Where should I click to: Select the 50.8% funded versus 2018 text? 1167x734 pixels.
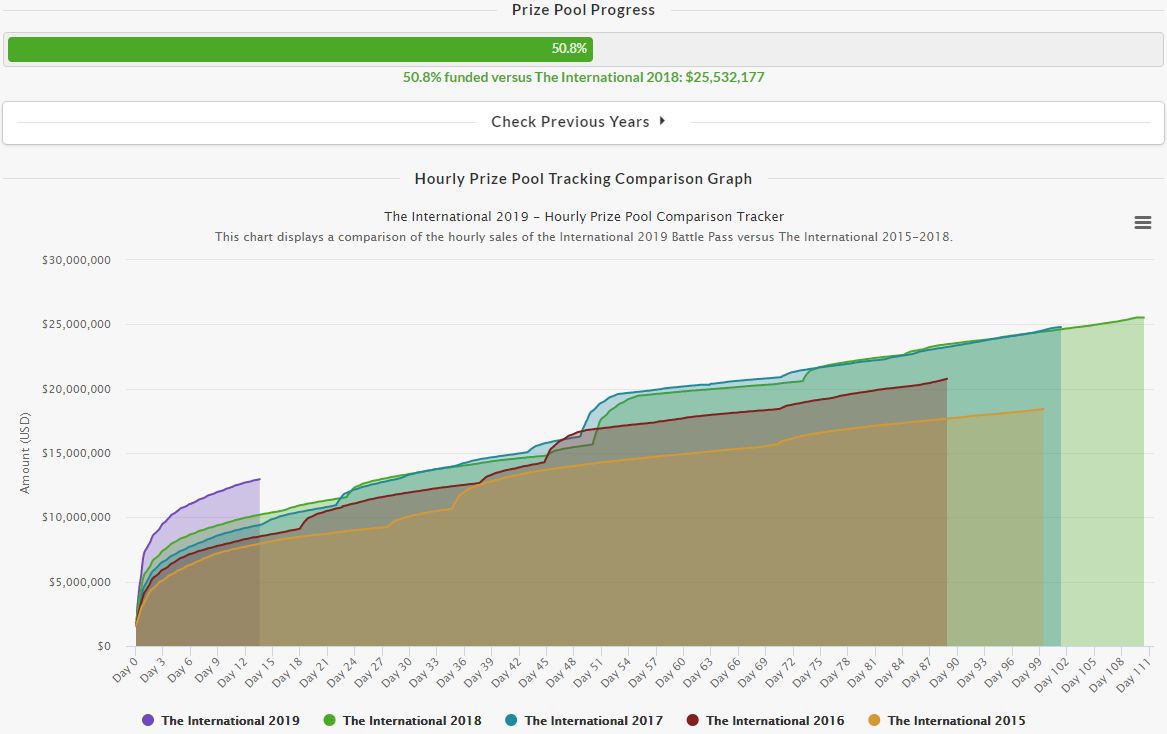tap(583, 77)
